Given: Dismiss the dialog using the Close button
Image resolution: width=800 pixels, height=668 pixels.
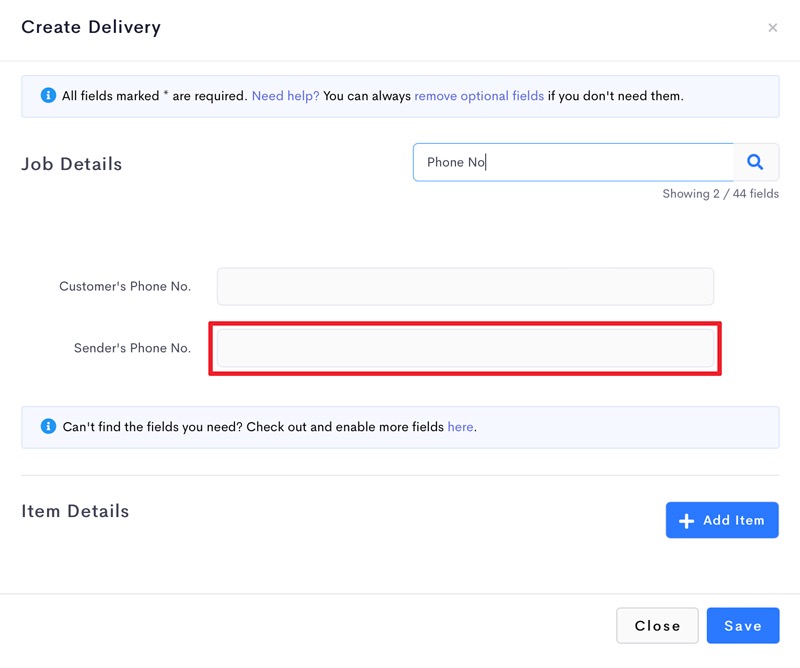Looking at the screenshot, I should pyautogui.click(x=657, y=626).
